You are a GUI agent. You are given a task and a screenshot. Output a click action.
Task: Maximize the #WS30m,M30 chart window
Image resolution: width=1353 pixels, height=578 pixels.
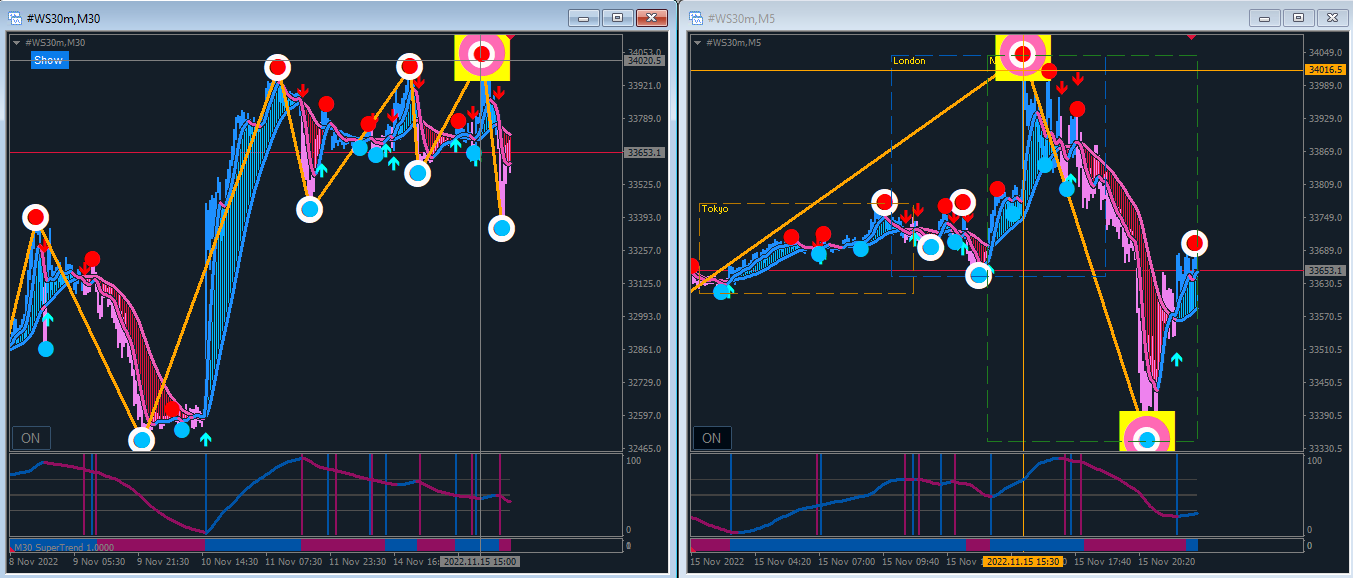point(617,18)
